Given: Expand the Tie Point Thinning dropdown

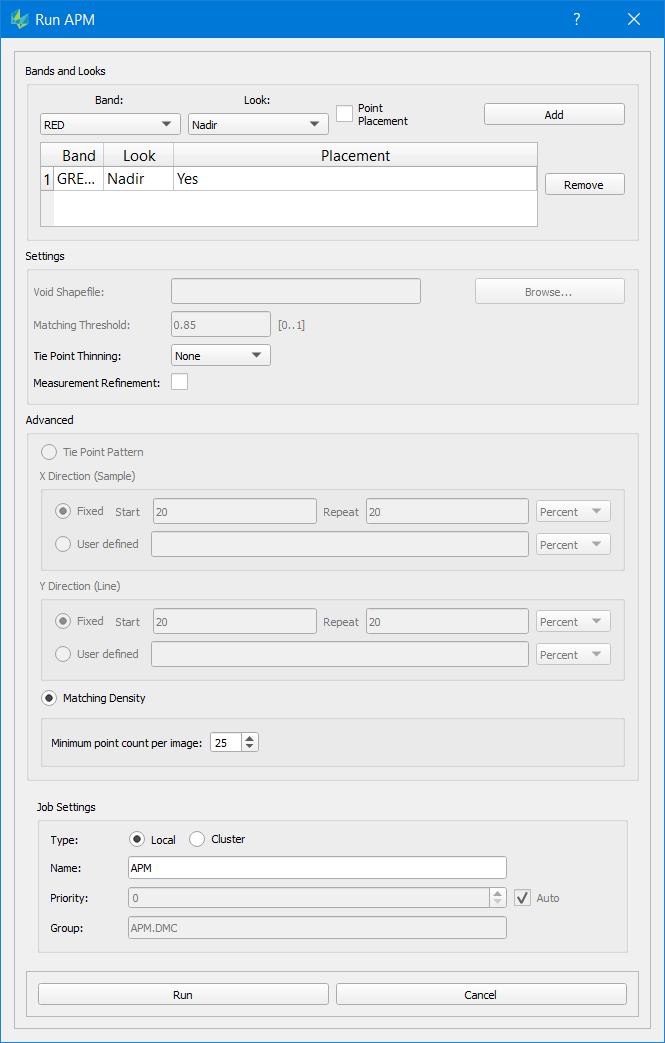Looking at the screenshot, I should coord(220,355).
